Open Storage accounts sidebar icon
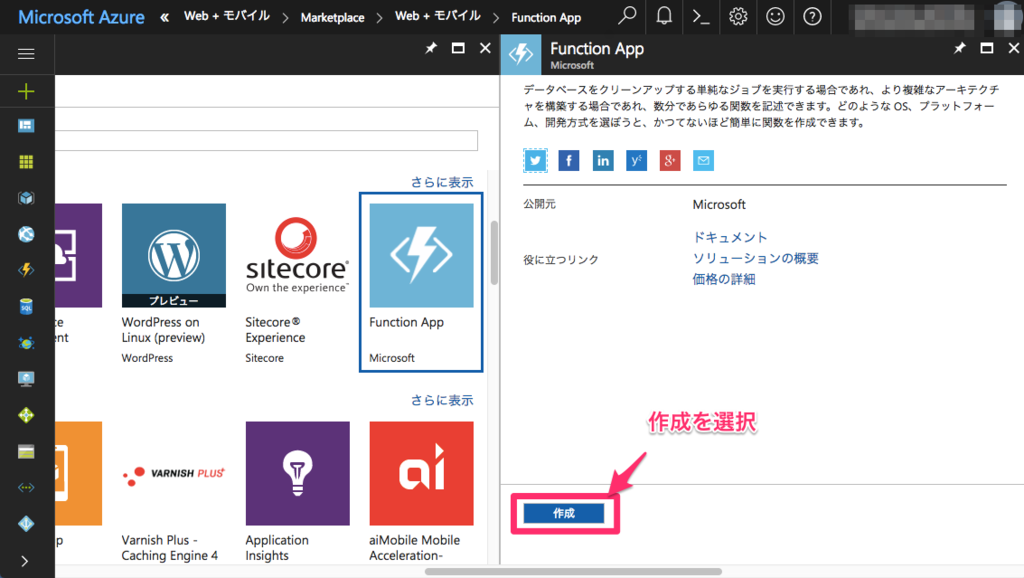 [x=26, y=451]
